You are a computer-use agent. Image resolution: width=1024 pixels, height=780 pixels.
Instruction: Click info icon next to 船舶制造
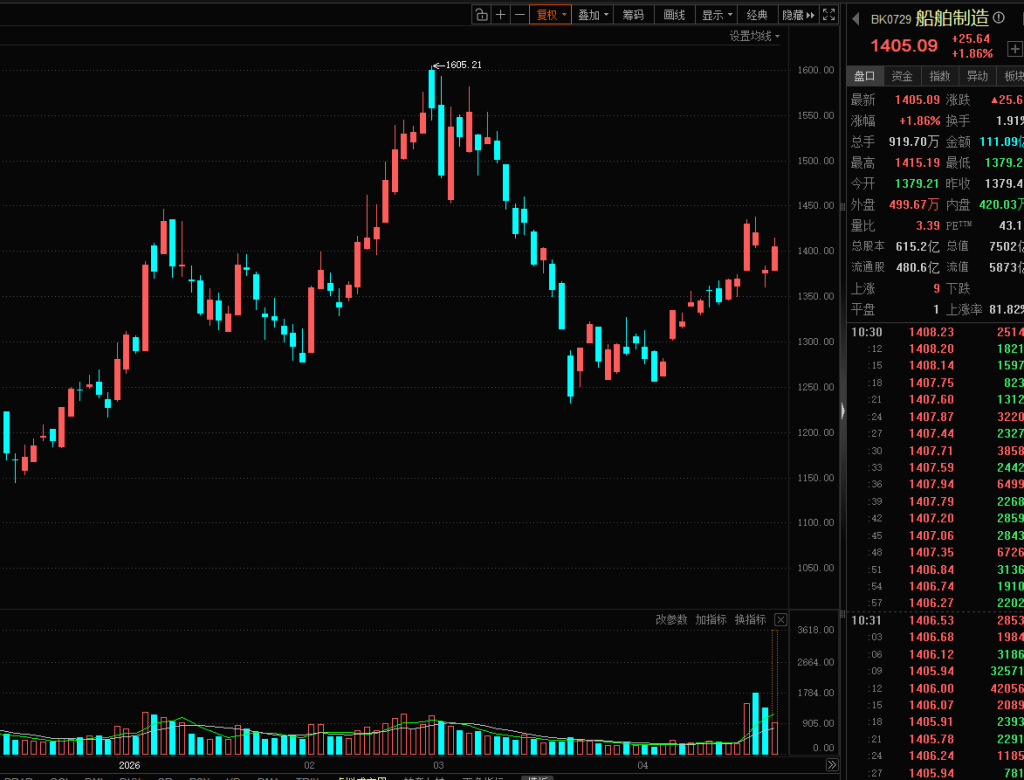click(999, 18)
